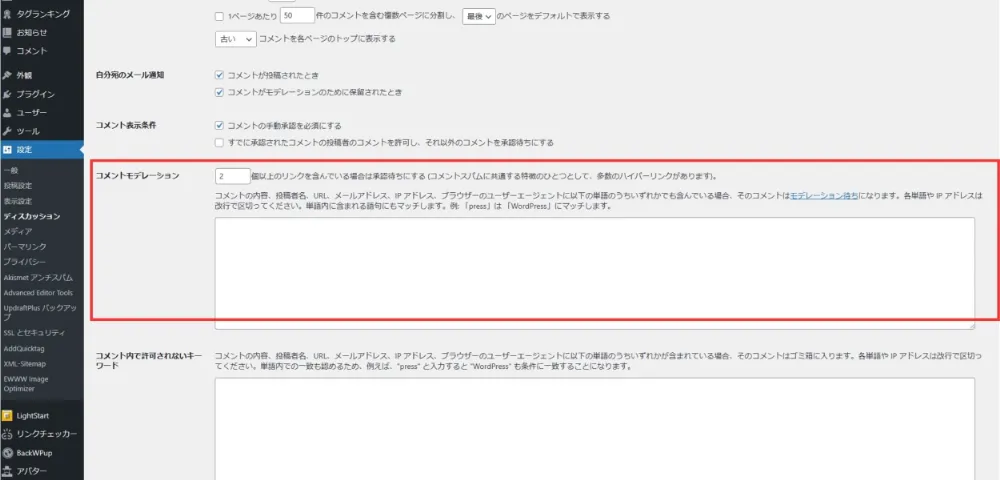
Task: Click the お知らせ sidebar icon
Action: point(7,33)
